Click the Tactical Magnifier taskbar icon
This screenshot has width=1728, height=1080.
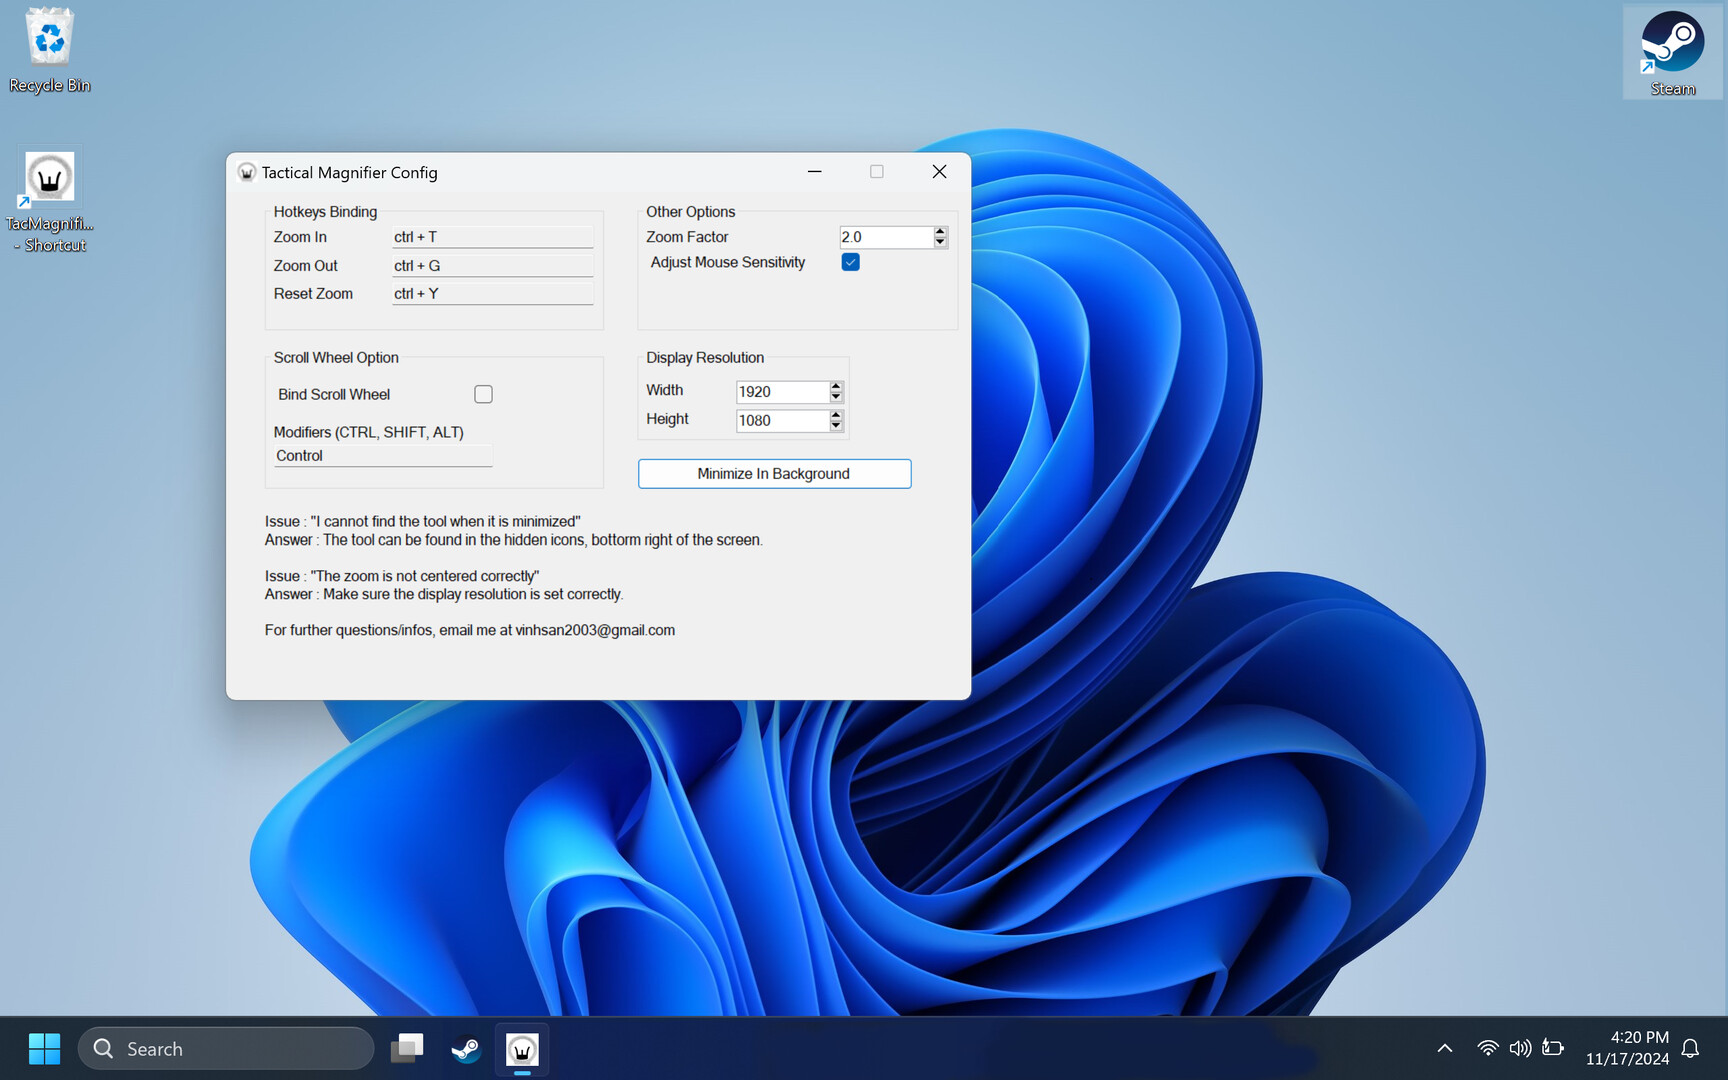tap(522, 1049)
